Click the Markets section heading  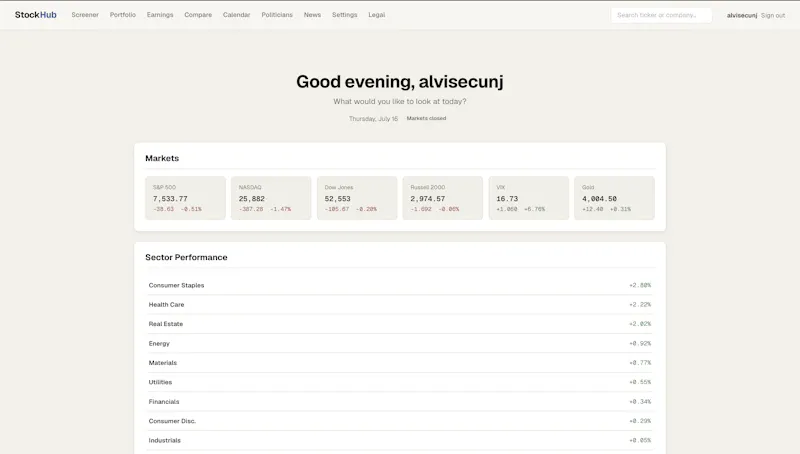(x=162, y=158)
